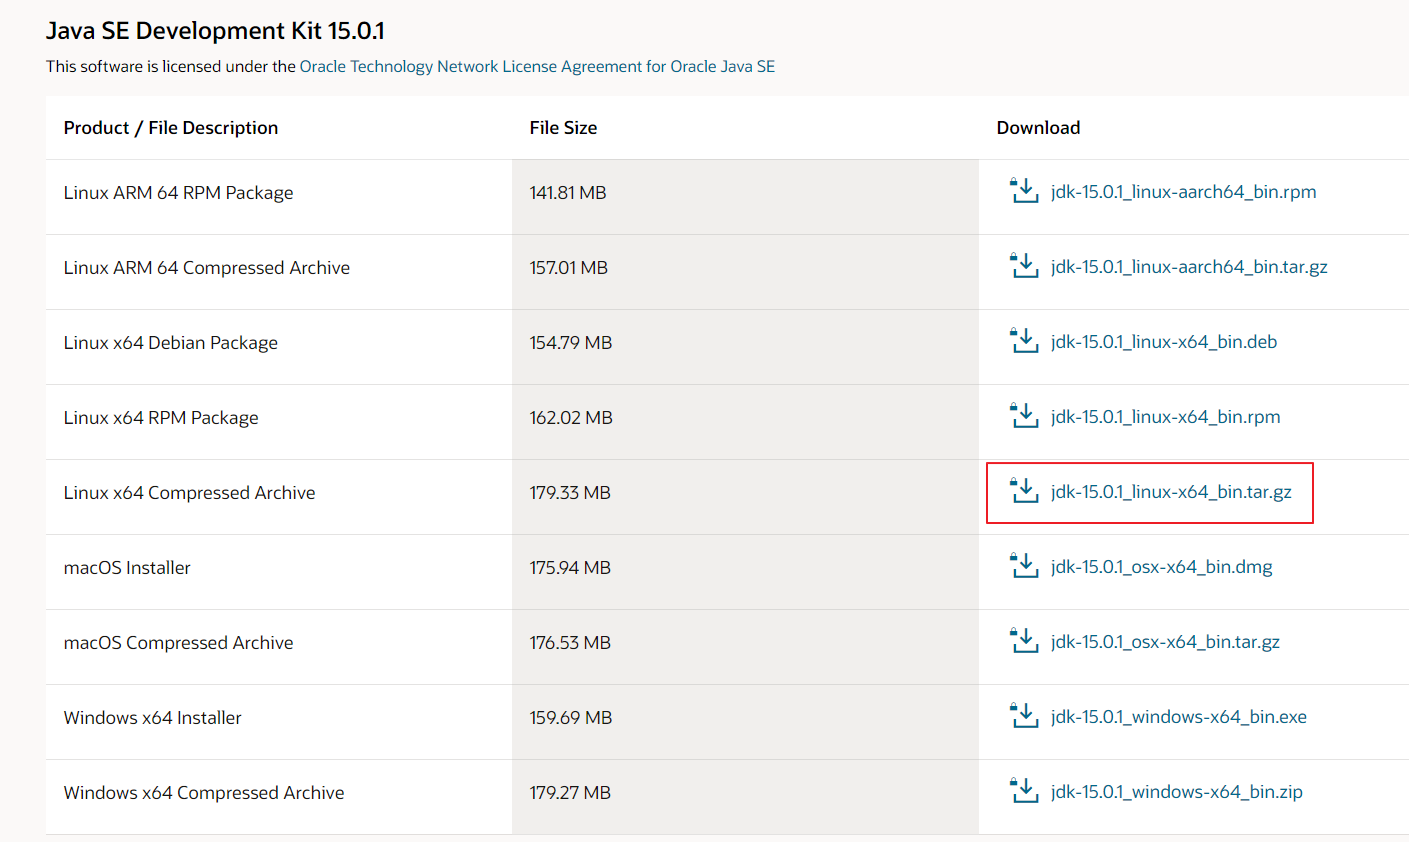This screenshot has height=842, width=1409.
Task: Select Windows x64 Compressed Archive description
Action: tap(204, 793)
